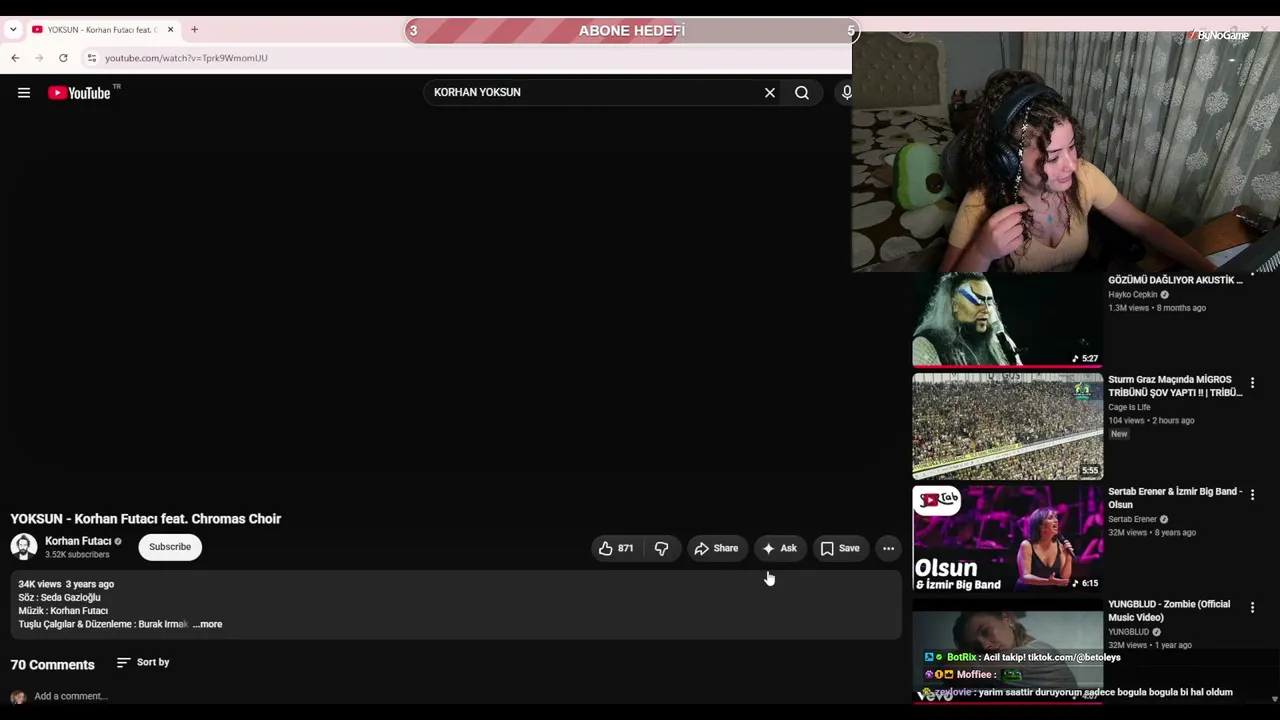
Task: Go back in browser history
Action: pos(15,58)
